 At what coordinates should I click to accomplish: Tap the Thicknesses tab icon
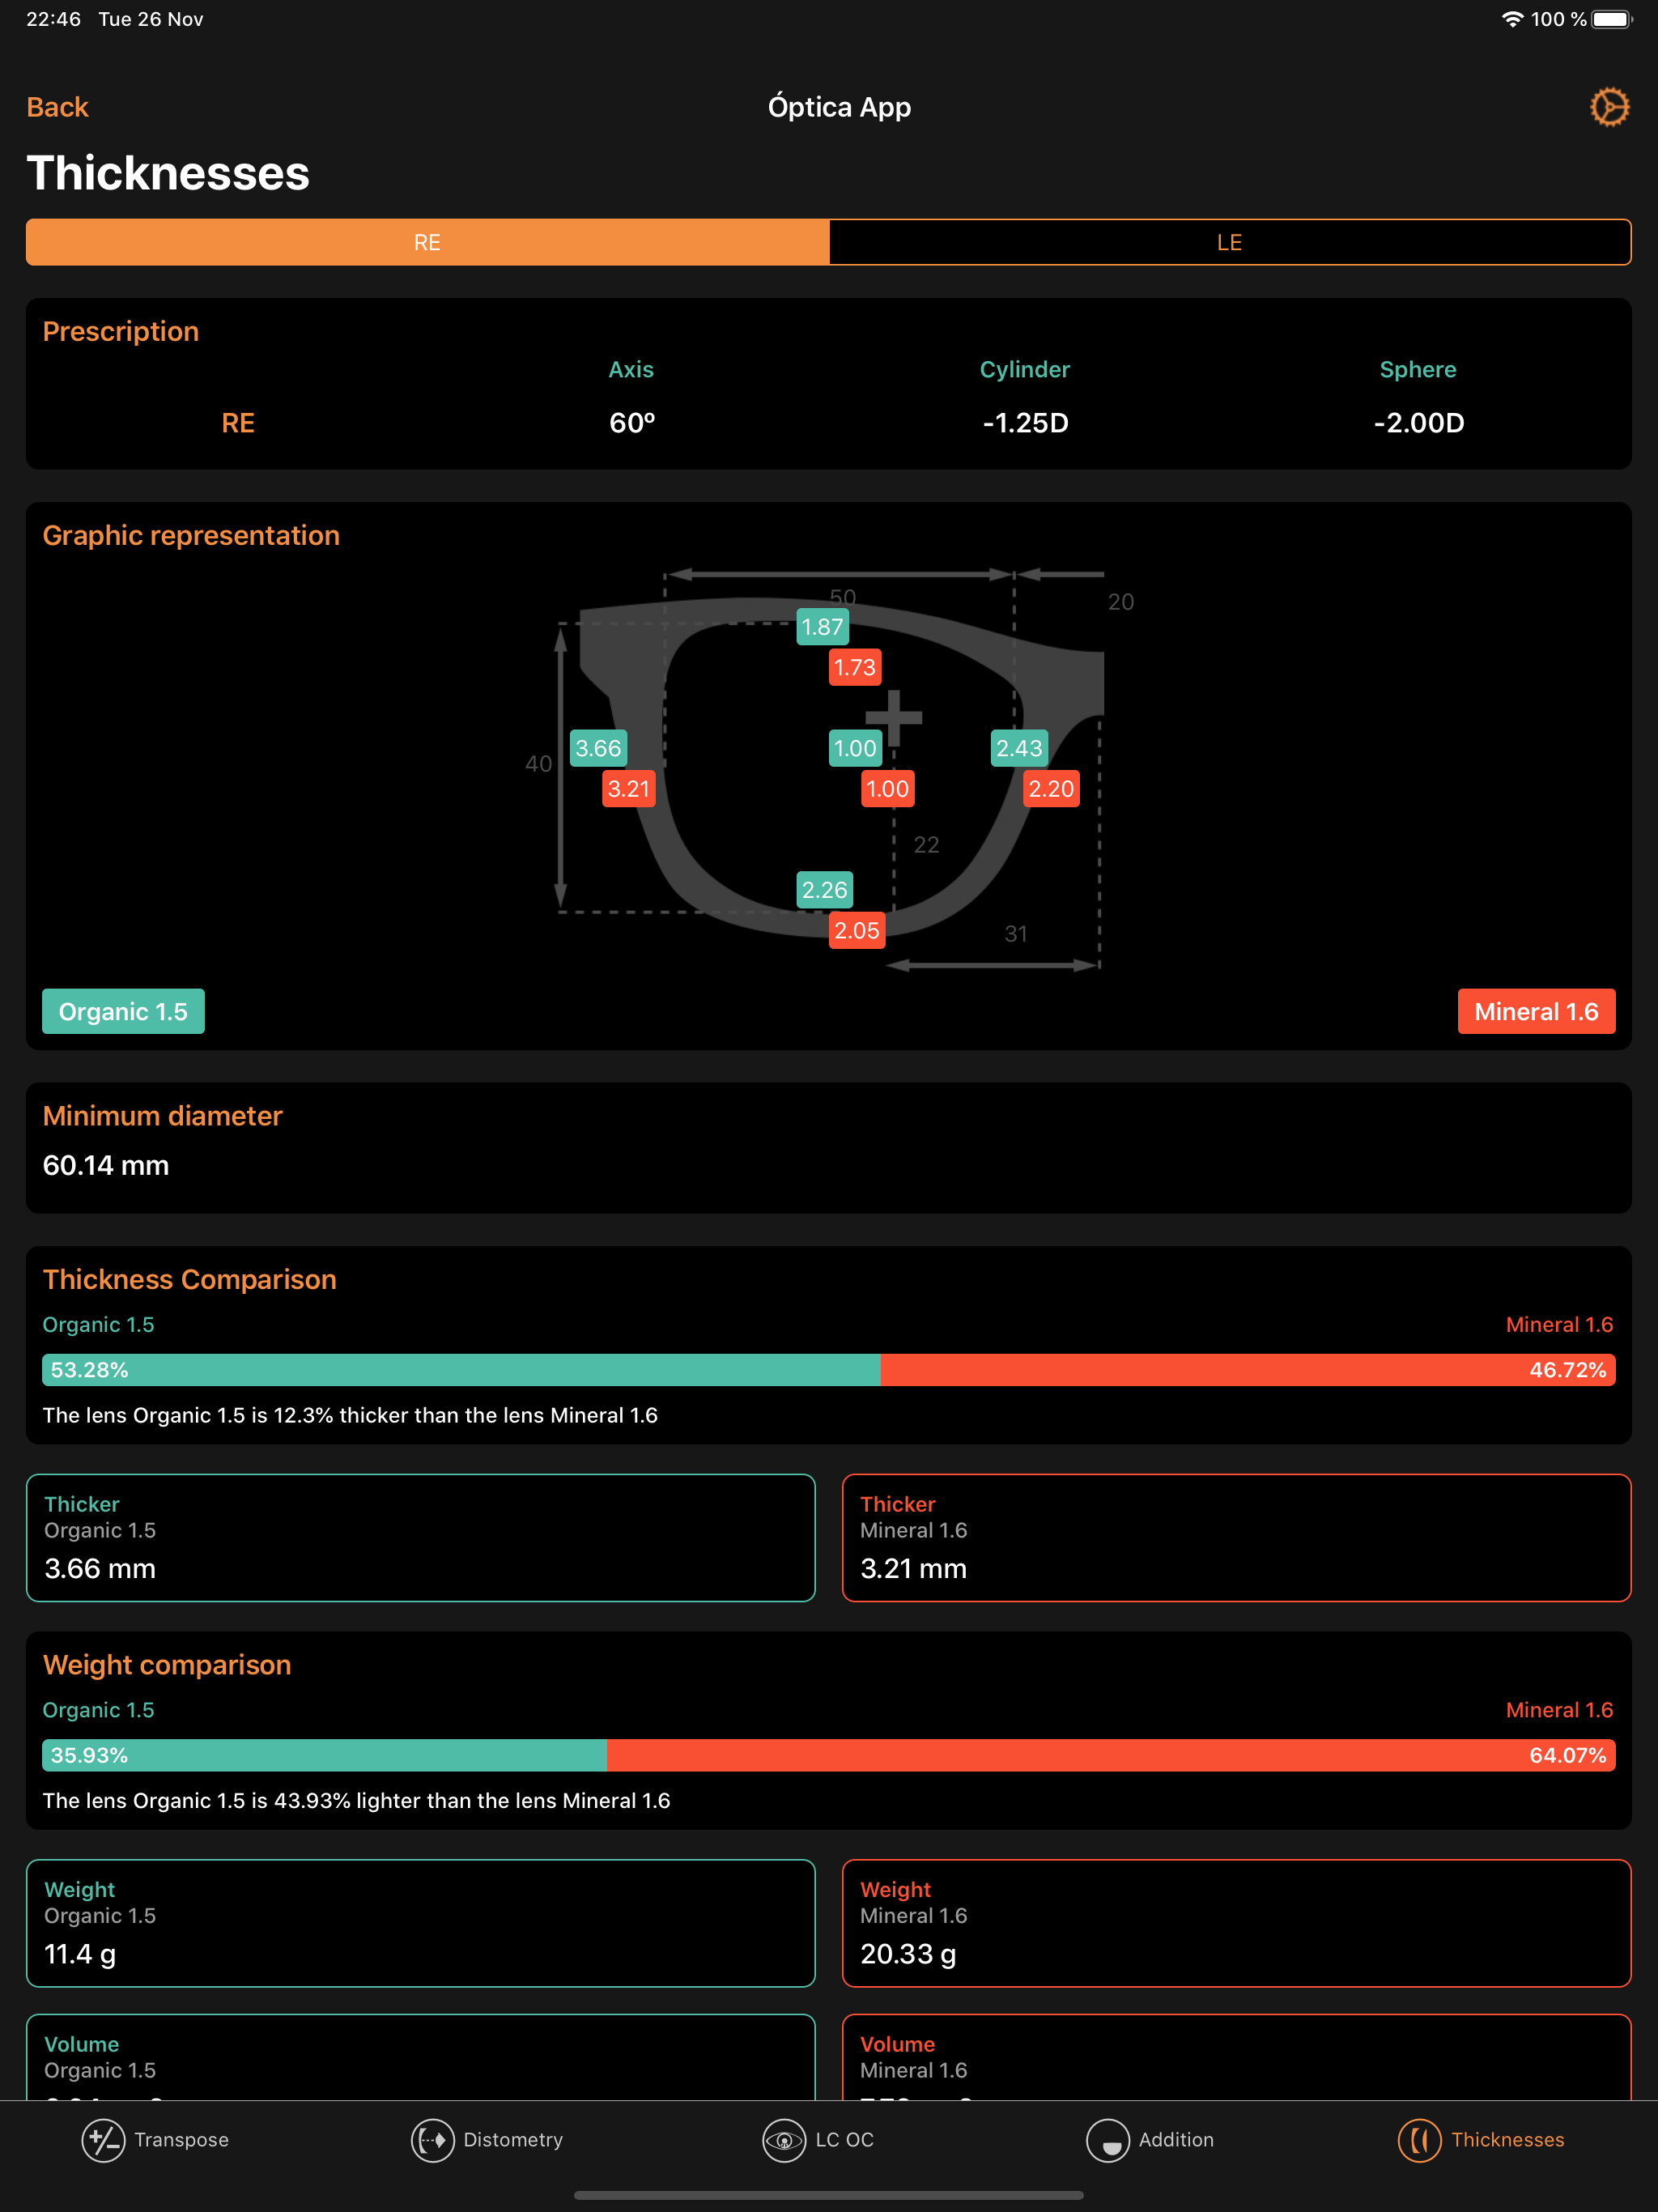tap(1419, 2140)
